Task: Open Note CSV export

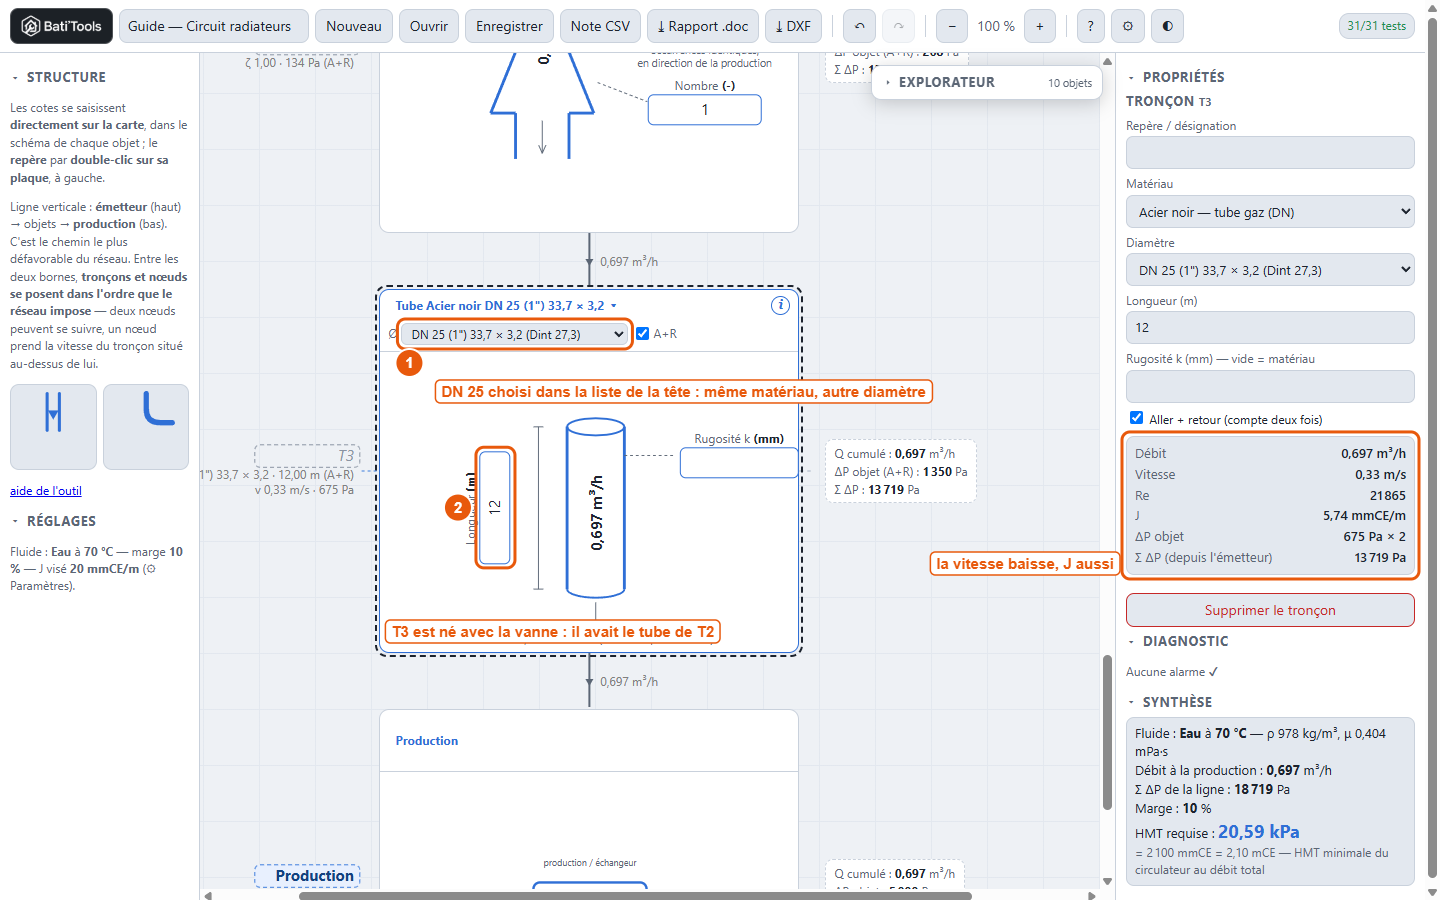Action: 600,26
